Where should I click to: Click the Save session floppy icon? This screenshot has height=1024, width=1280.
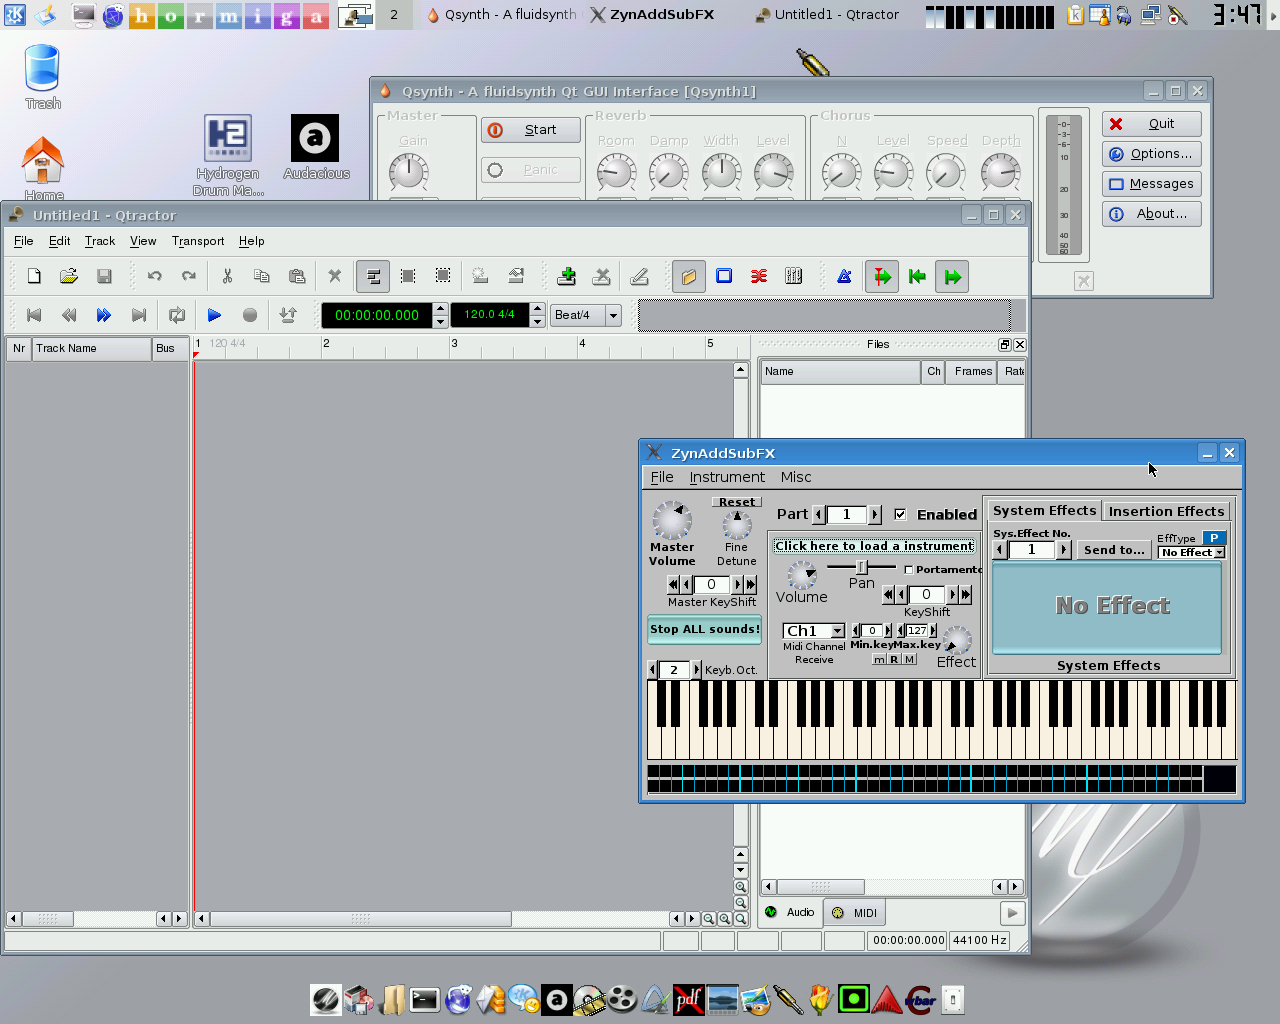pos(104,277)
